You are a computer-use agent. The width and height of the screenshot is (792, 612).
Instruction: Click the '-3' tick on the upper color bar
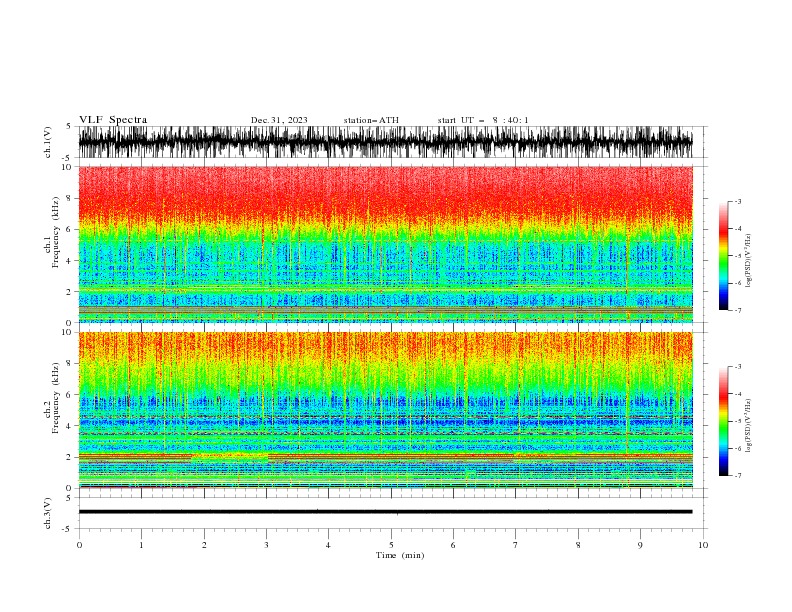(x=737, y=201)
